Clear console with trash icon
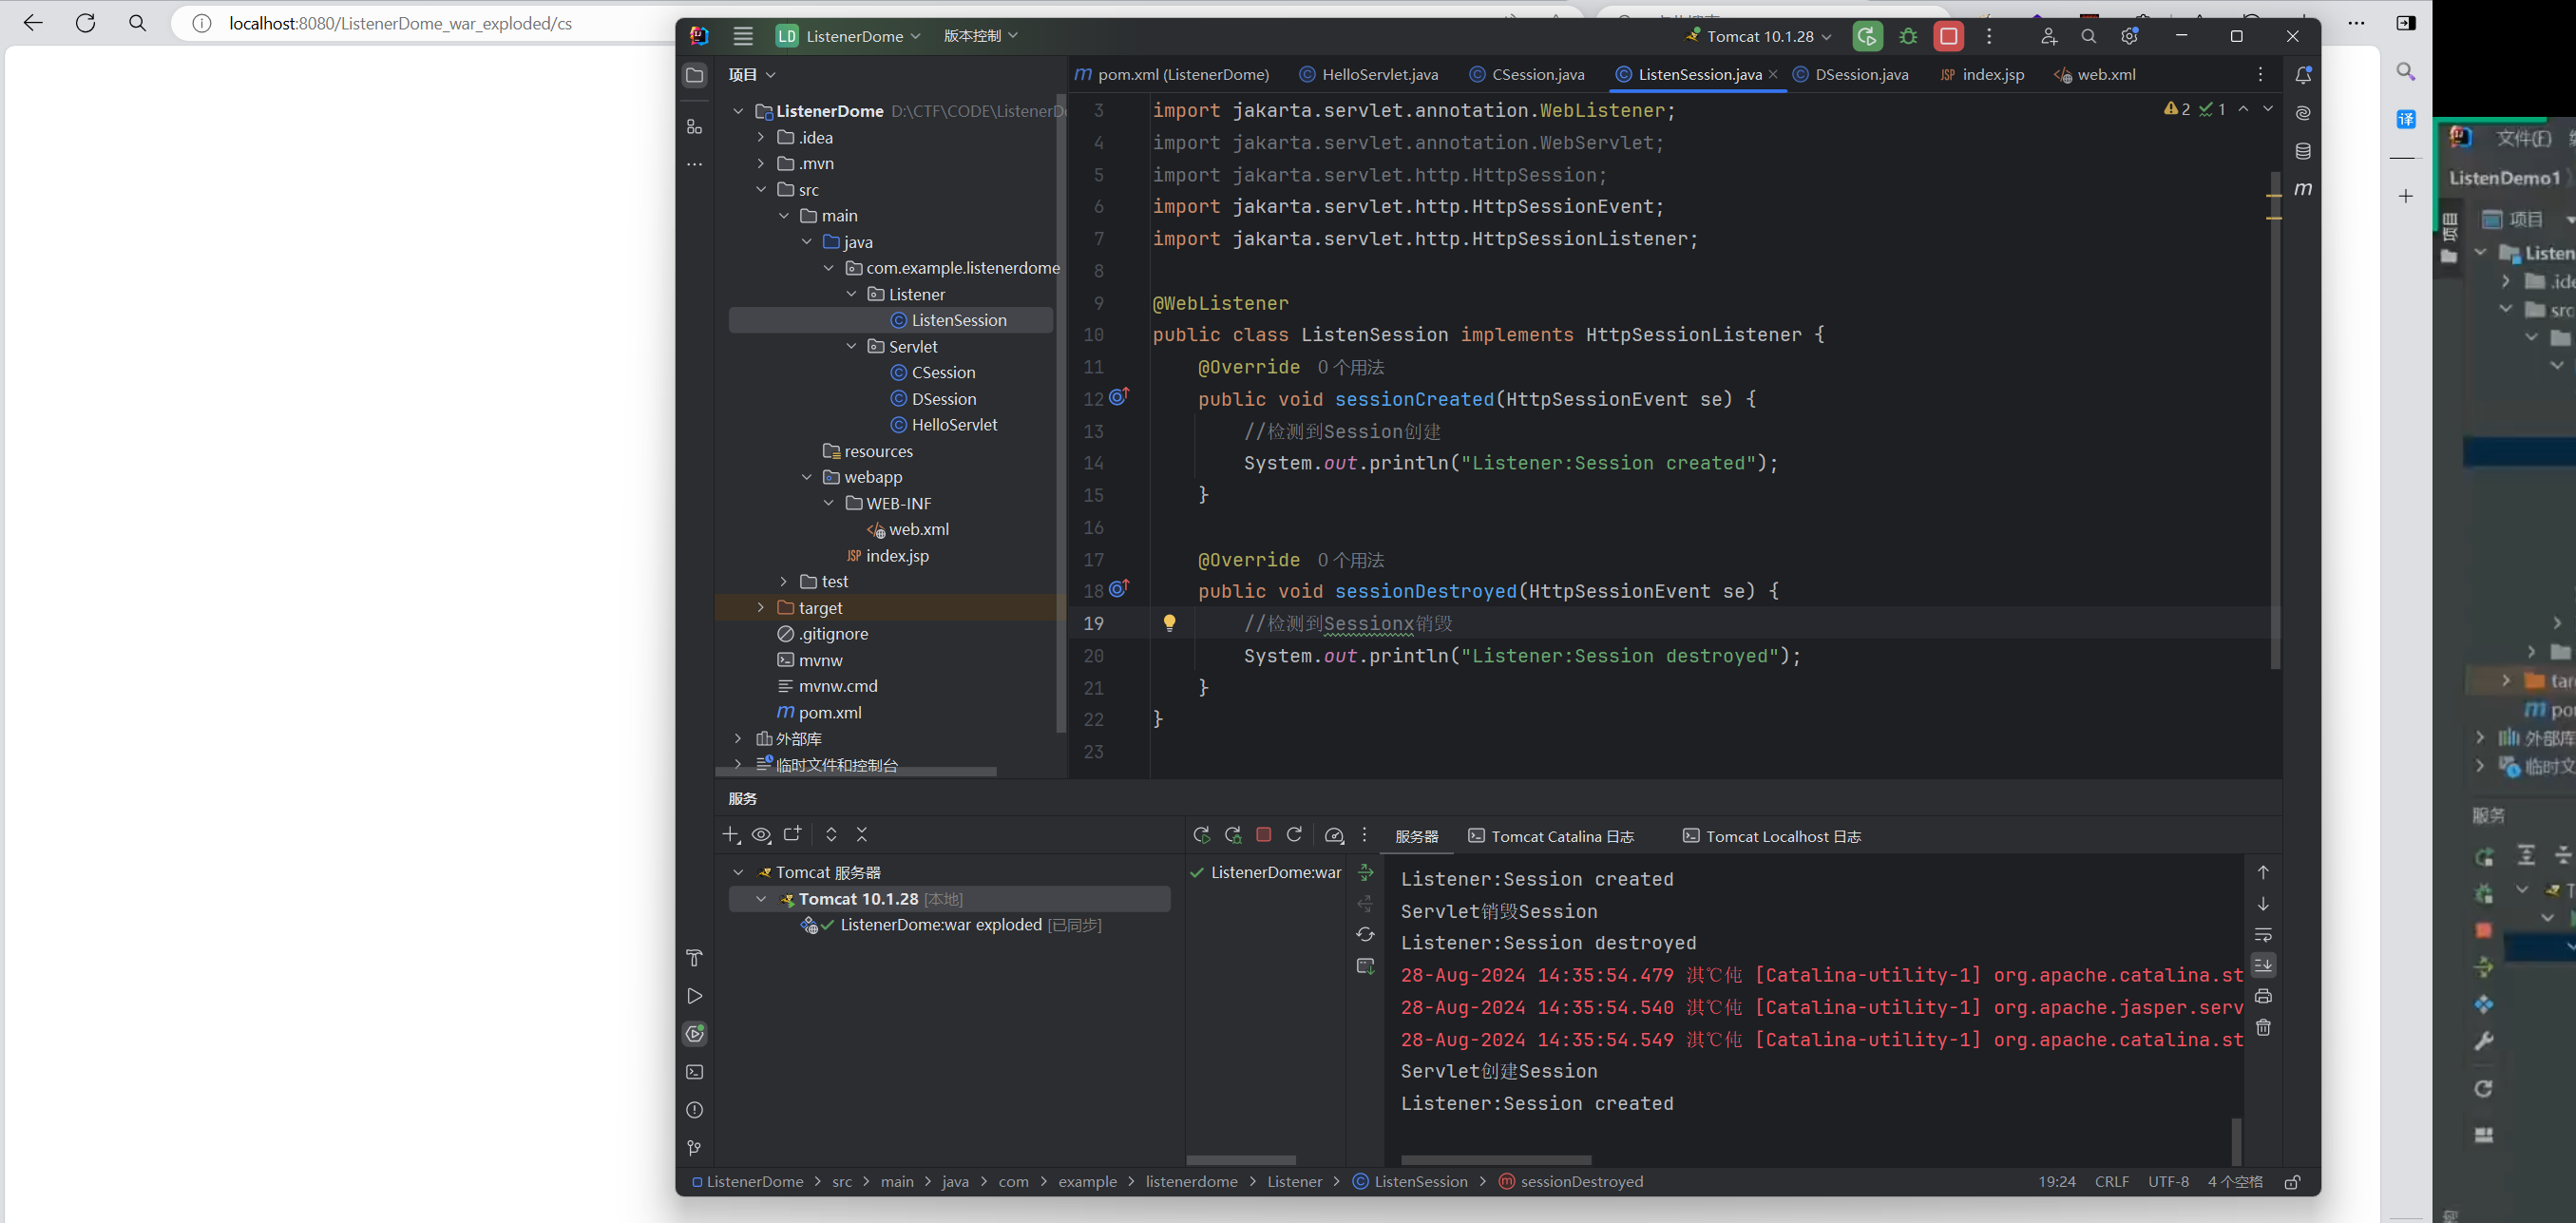Screen dimensions: 2576x1223 2263,1027
